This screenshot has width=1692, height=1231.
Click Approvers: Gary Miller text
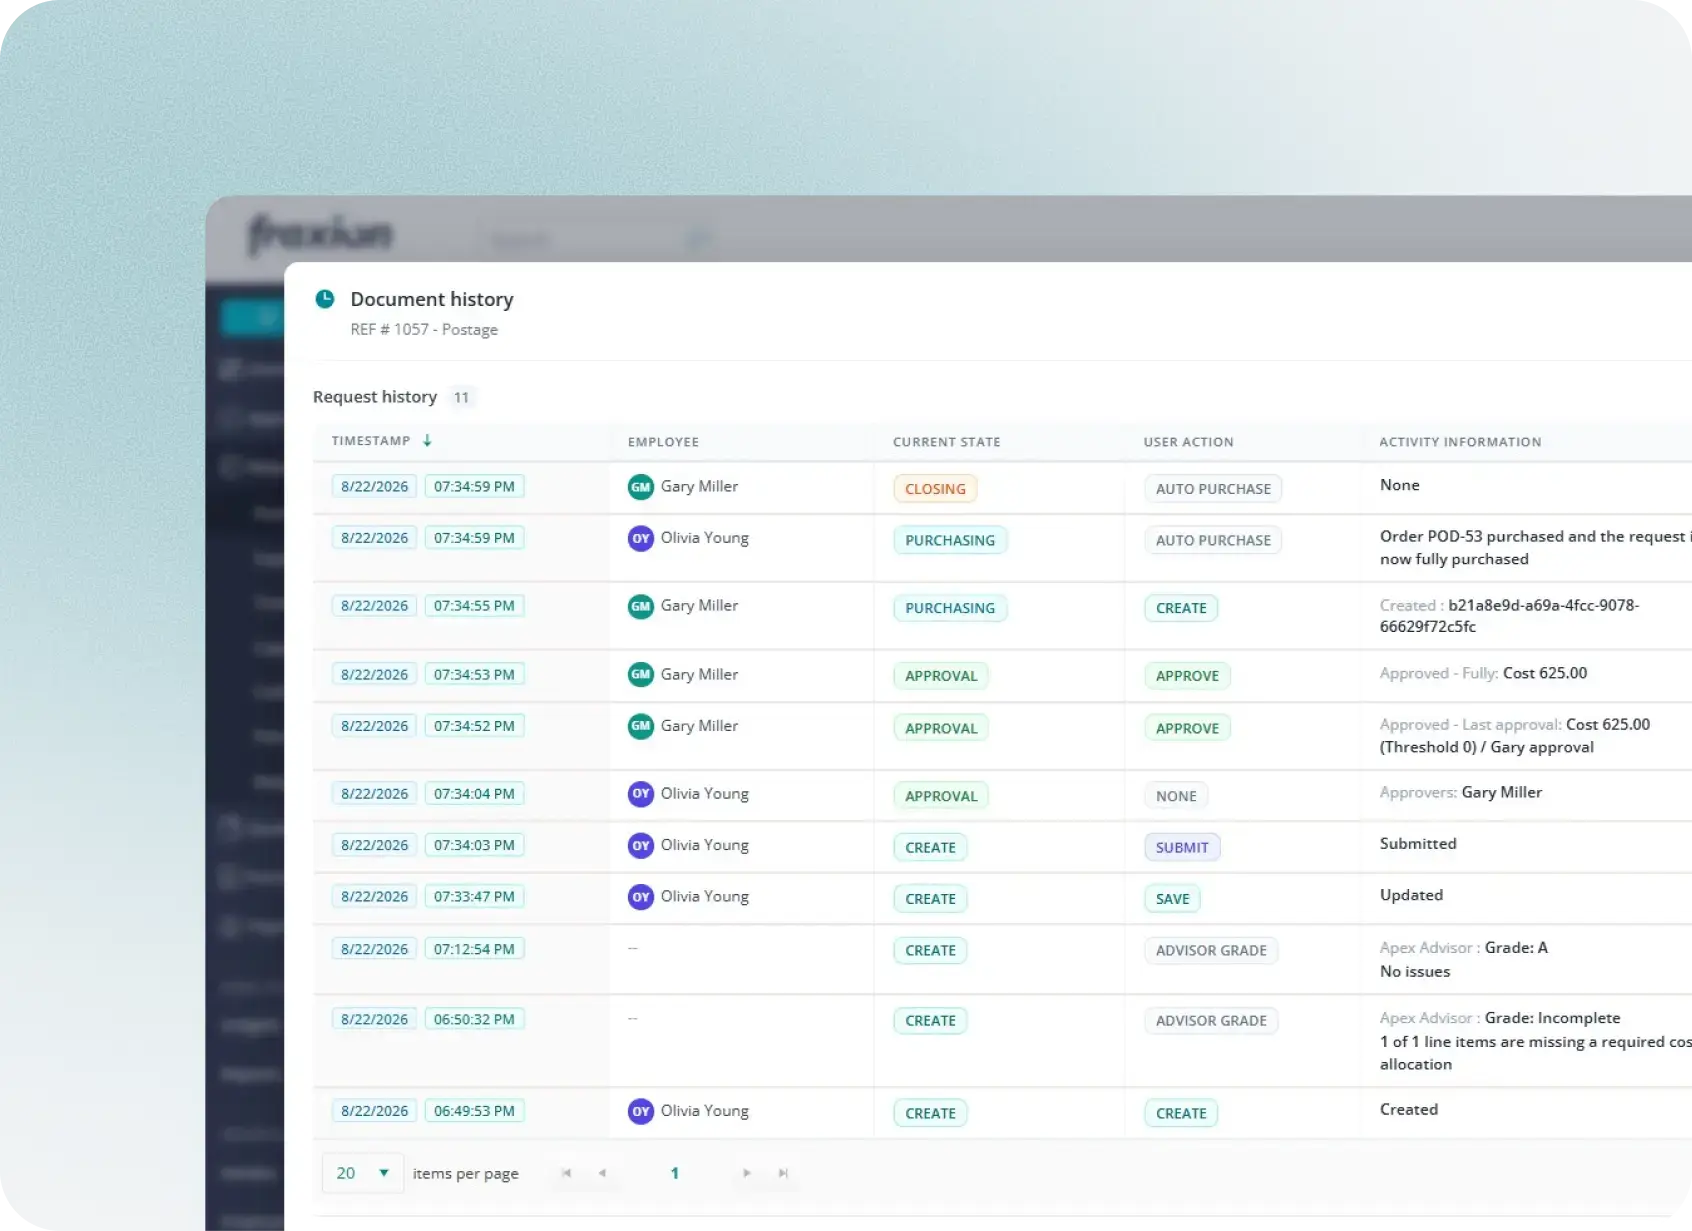coord(1460,792)
